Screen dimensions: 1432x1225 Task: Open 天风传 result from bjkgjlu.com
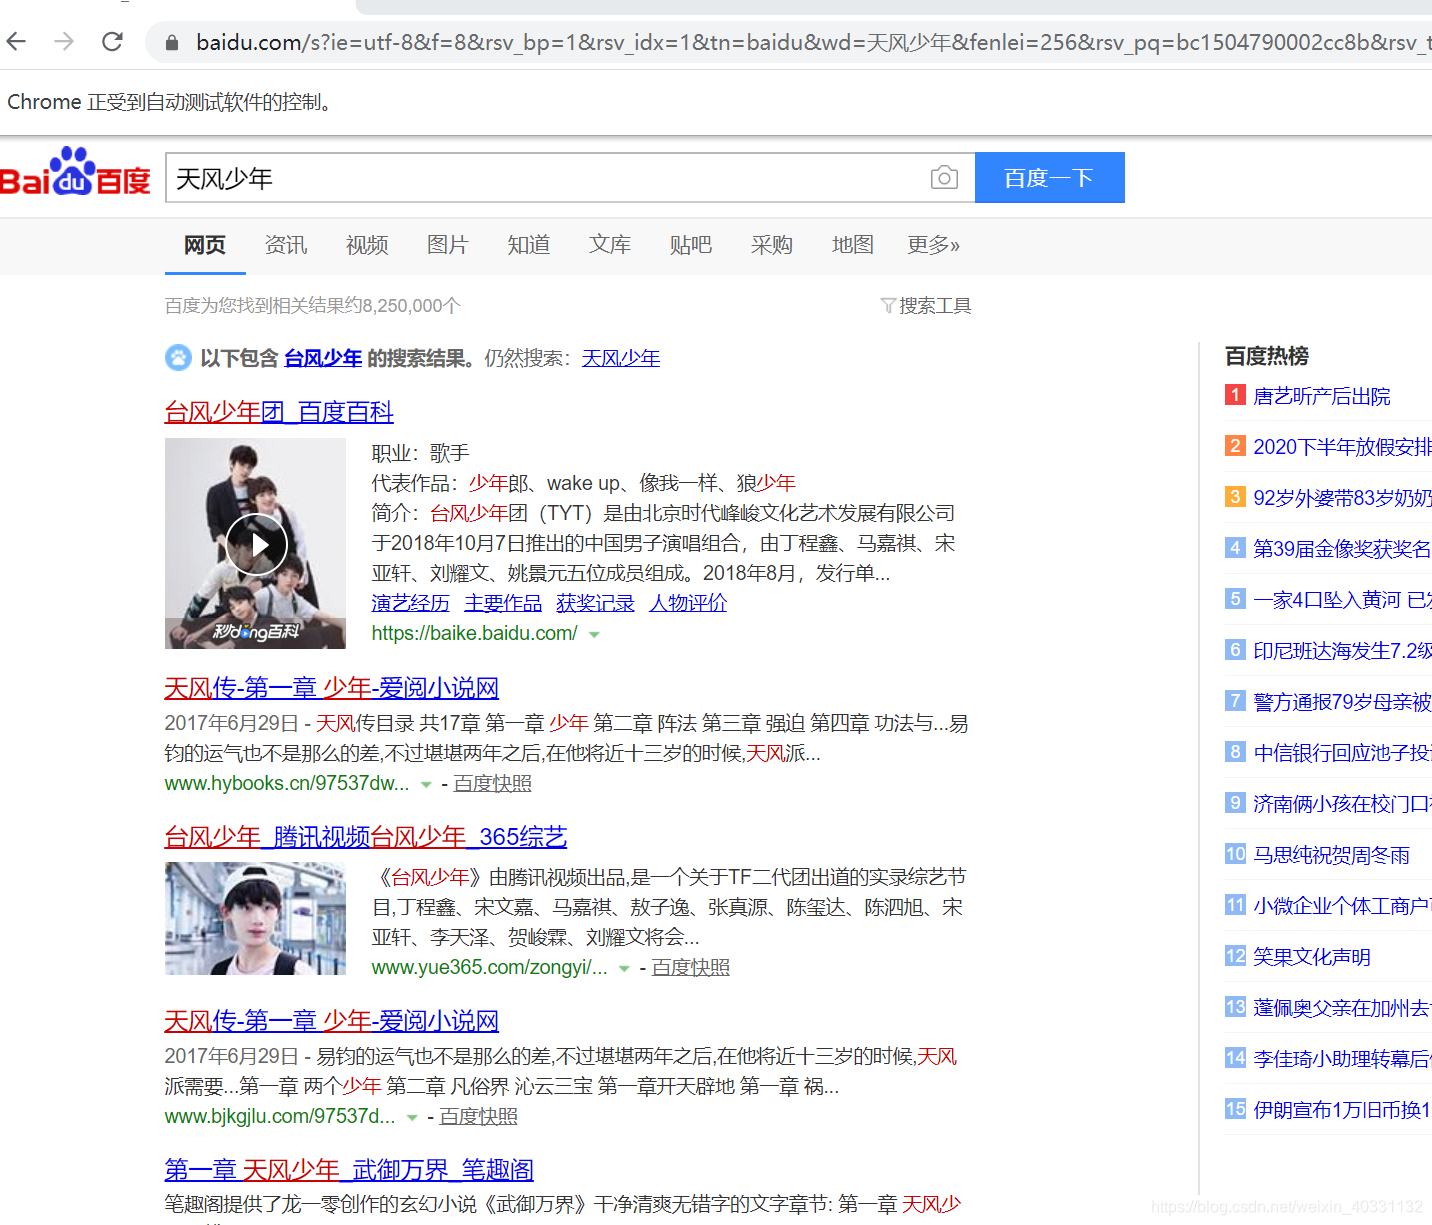pos(332,1021)
